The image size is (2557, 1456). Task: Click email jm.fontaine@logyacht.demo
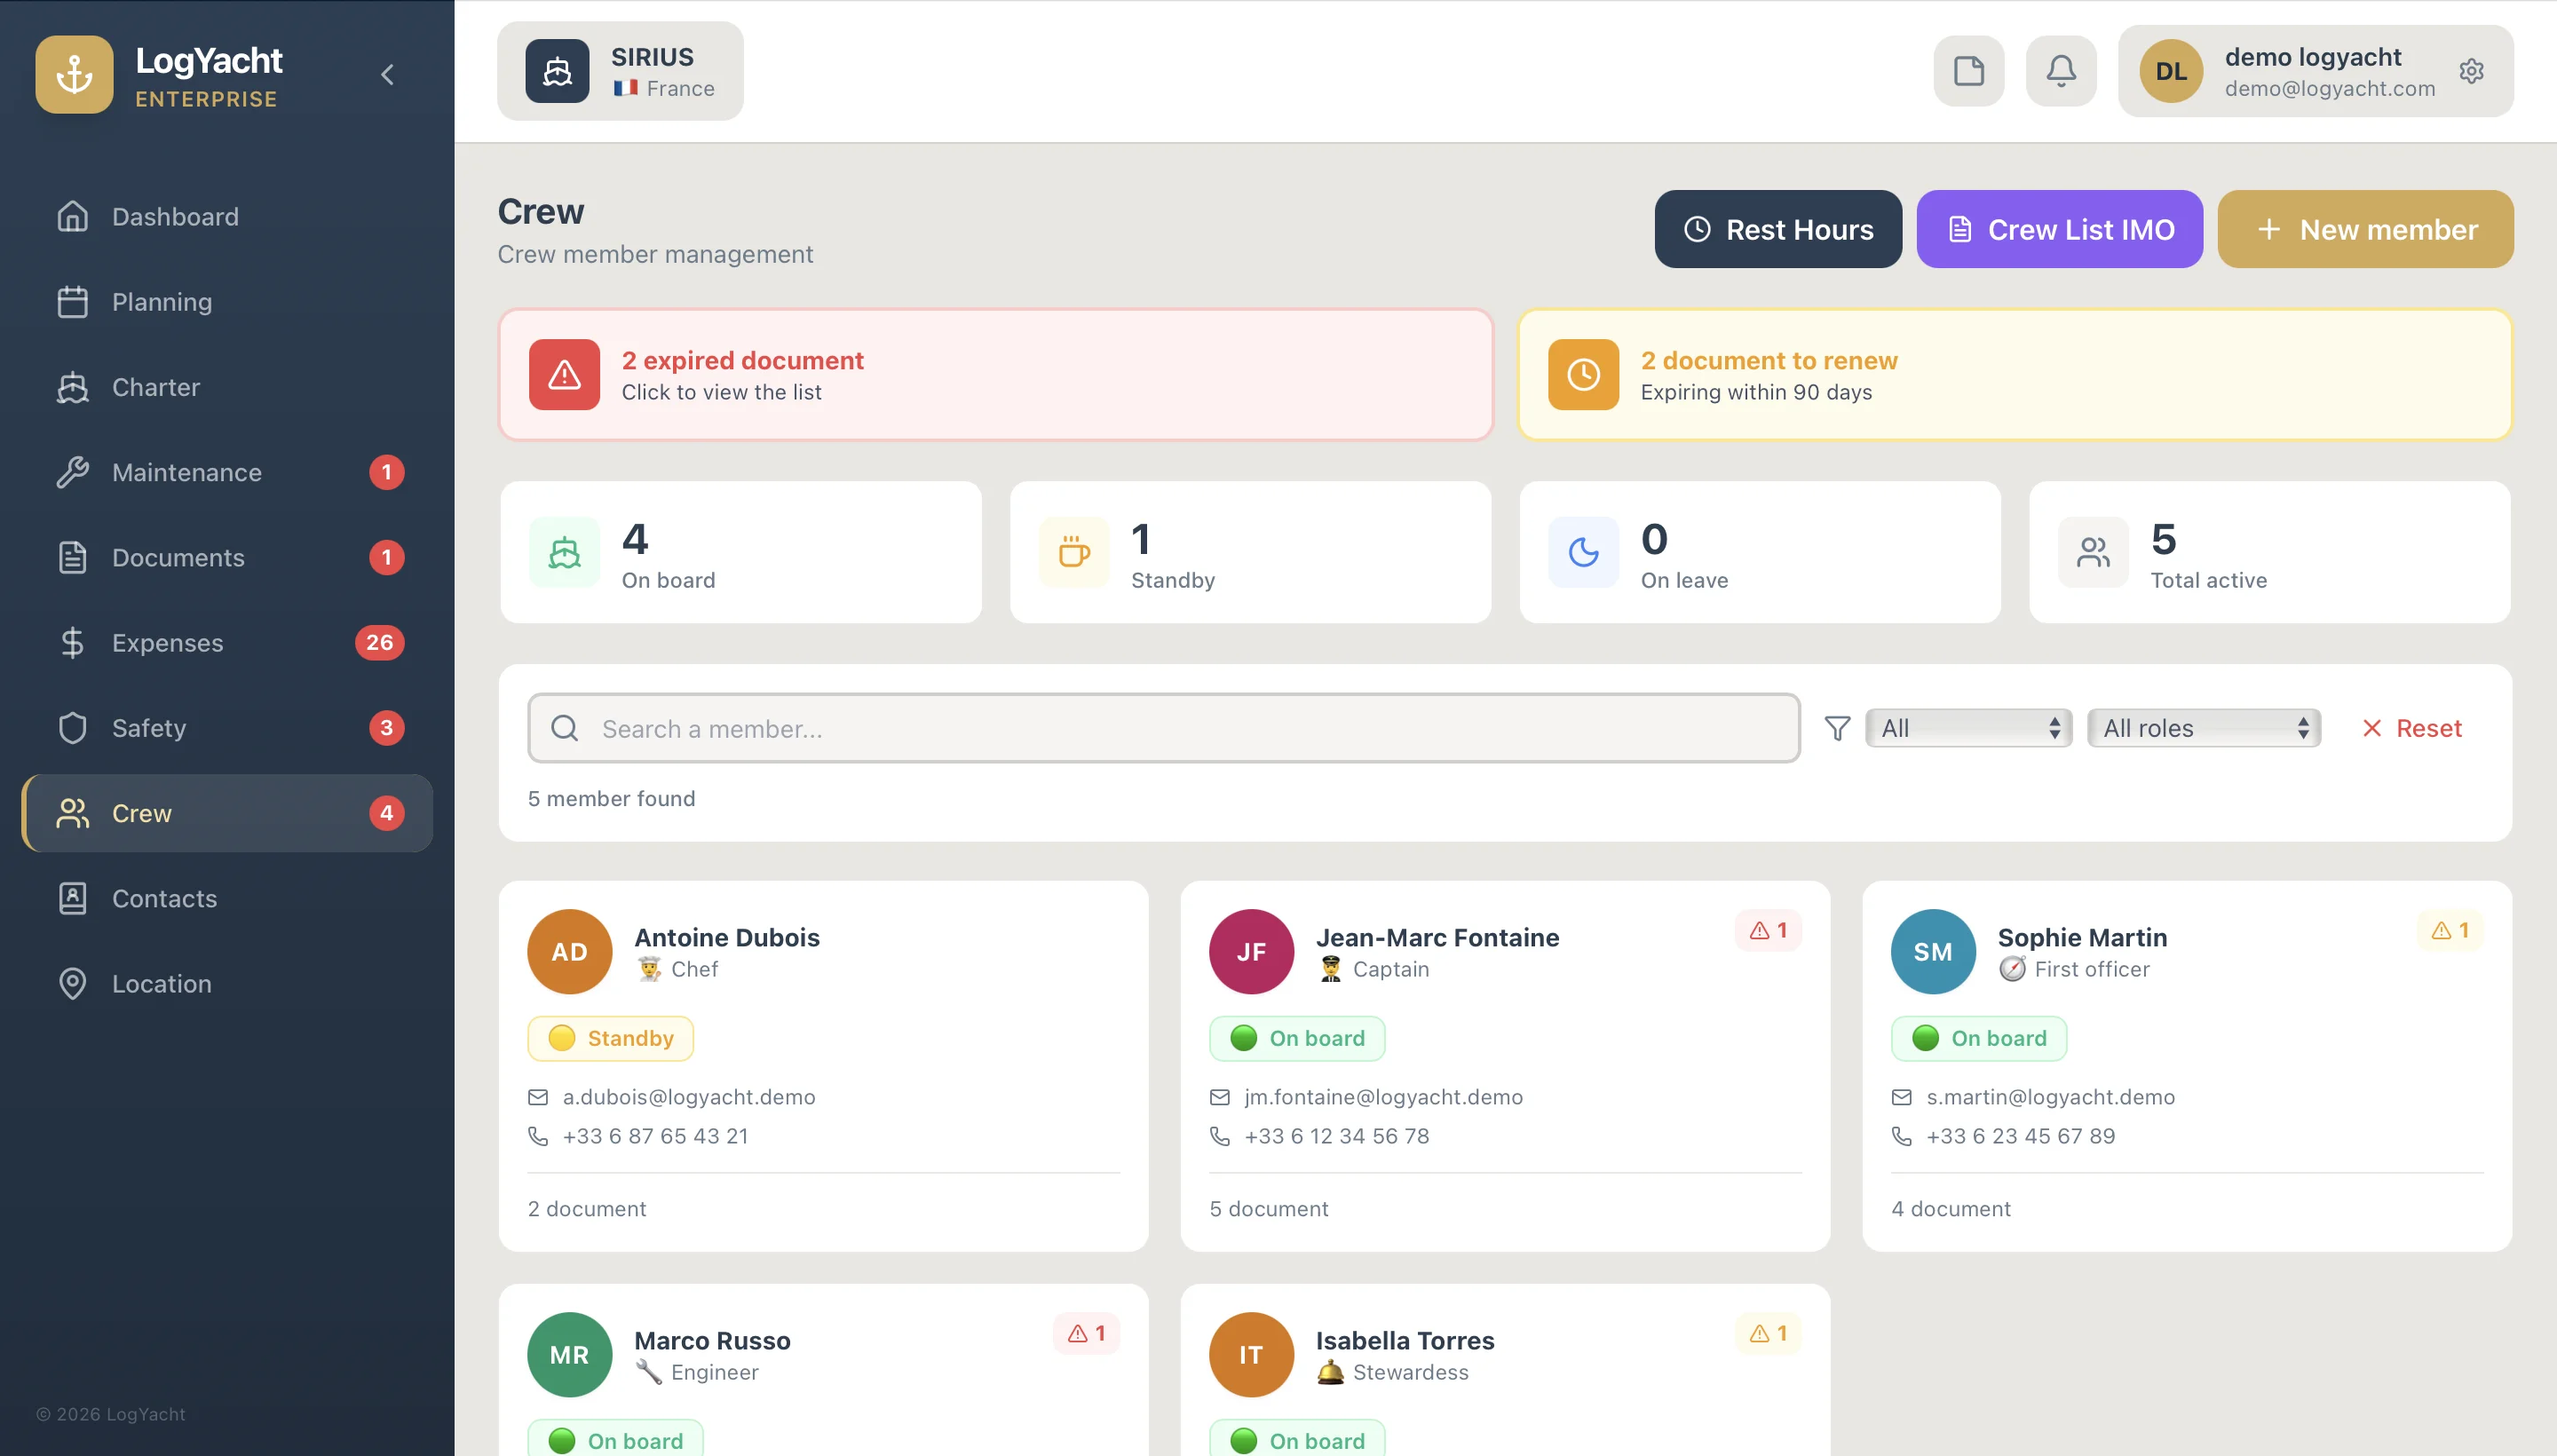point(1384,1097)
